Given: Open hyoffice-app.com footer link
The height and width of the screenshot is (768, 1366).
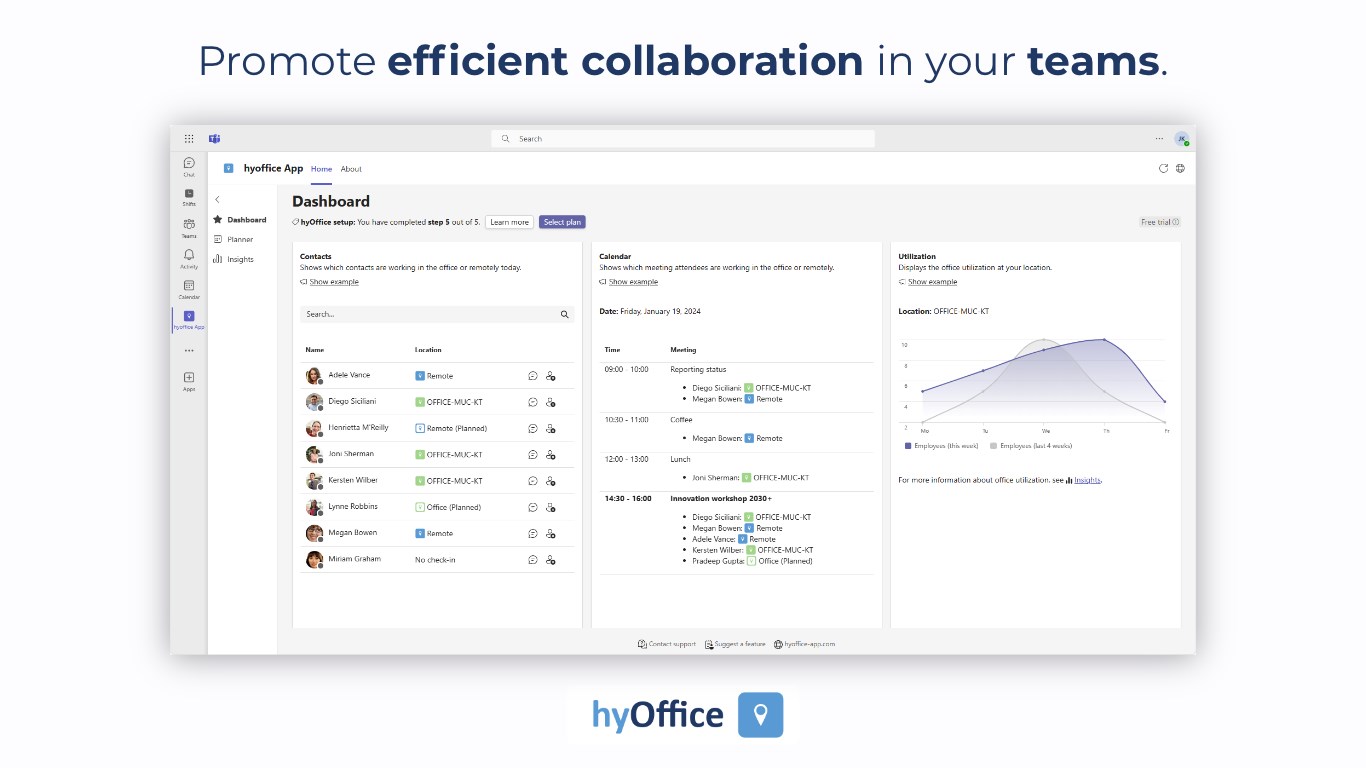Looking at the screenshot, I should point(804,644).
